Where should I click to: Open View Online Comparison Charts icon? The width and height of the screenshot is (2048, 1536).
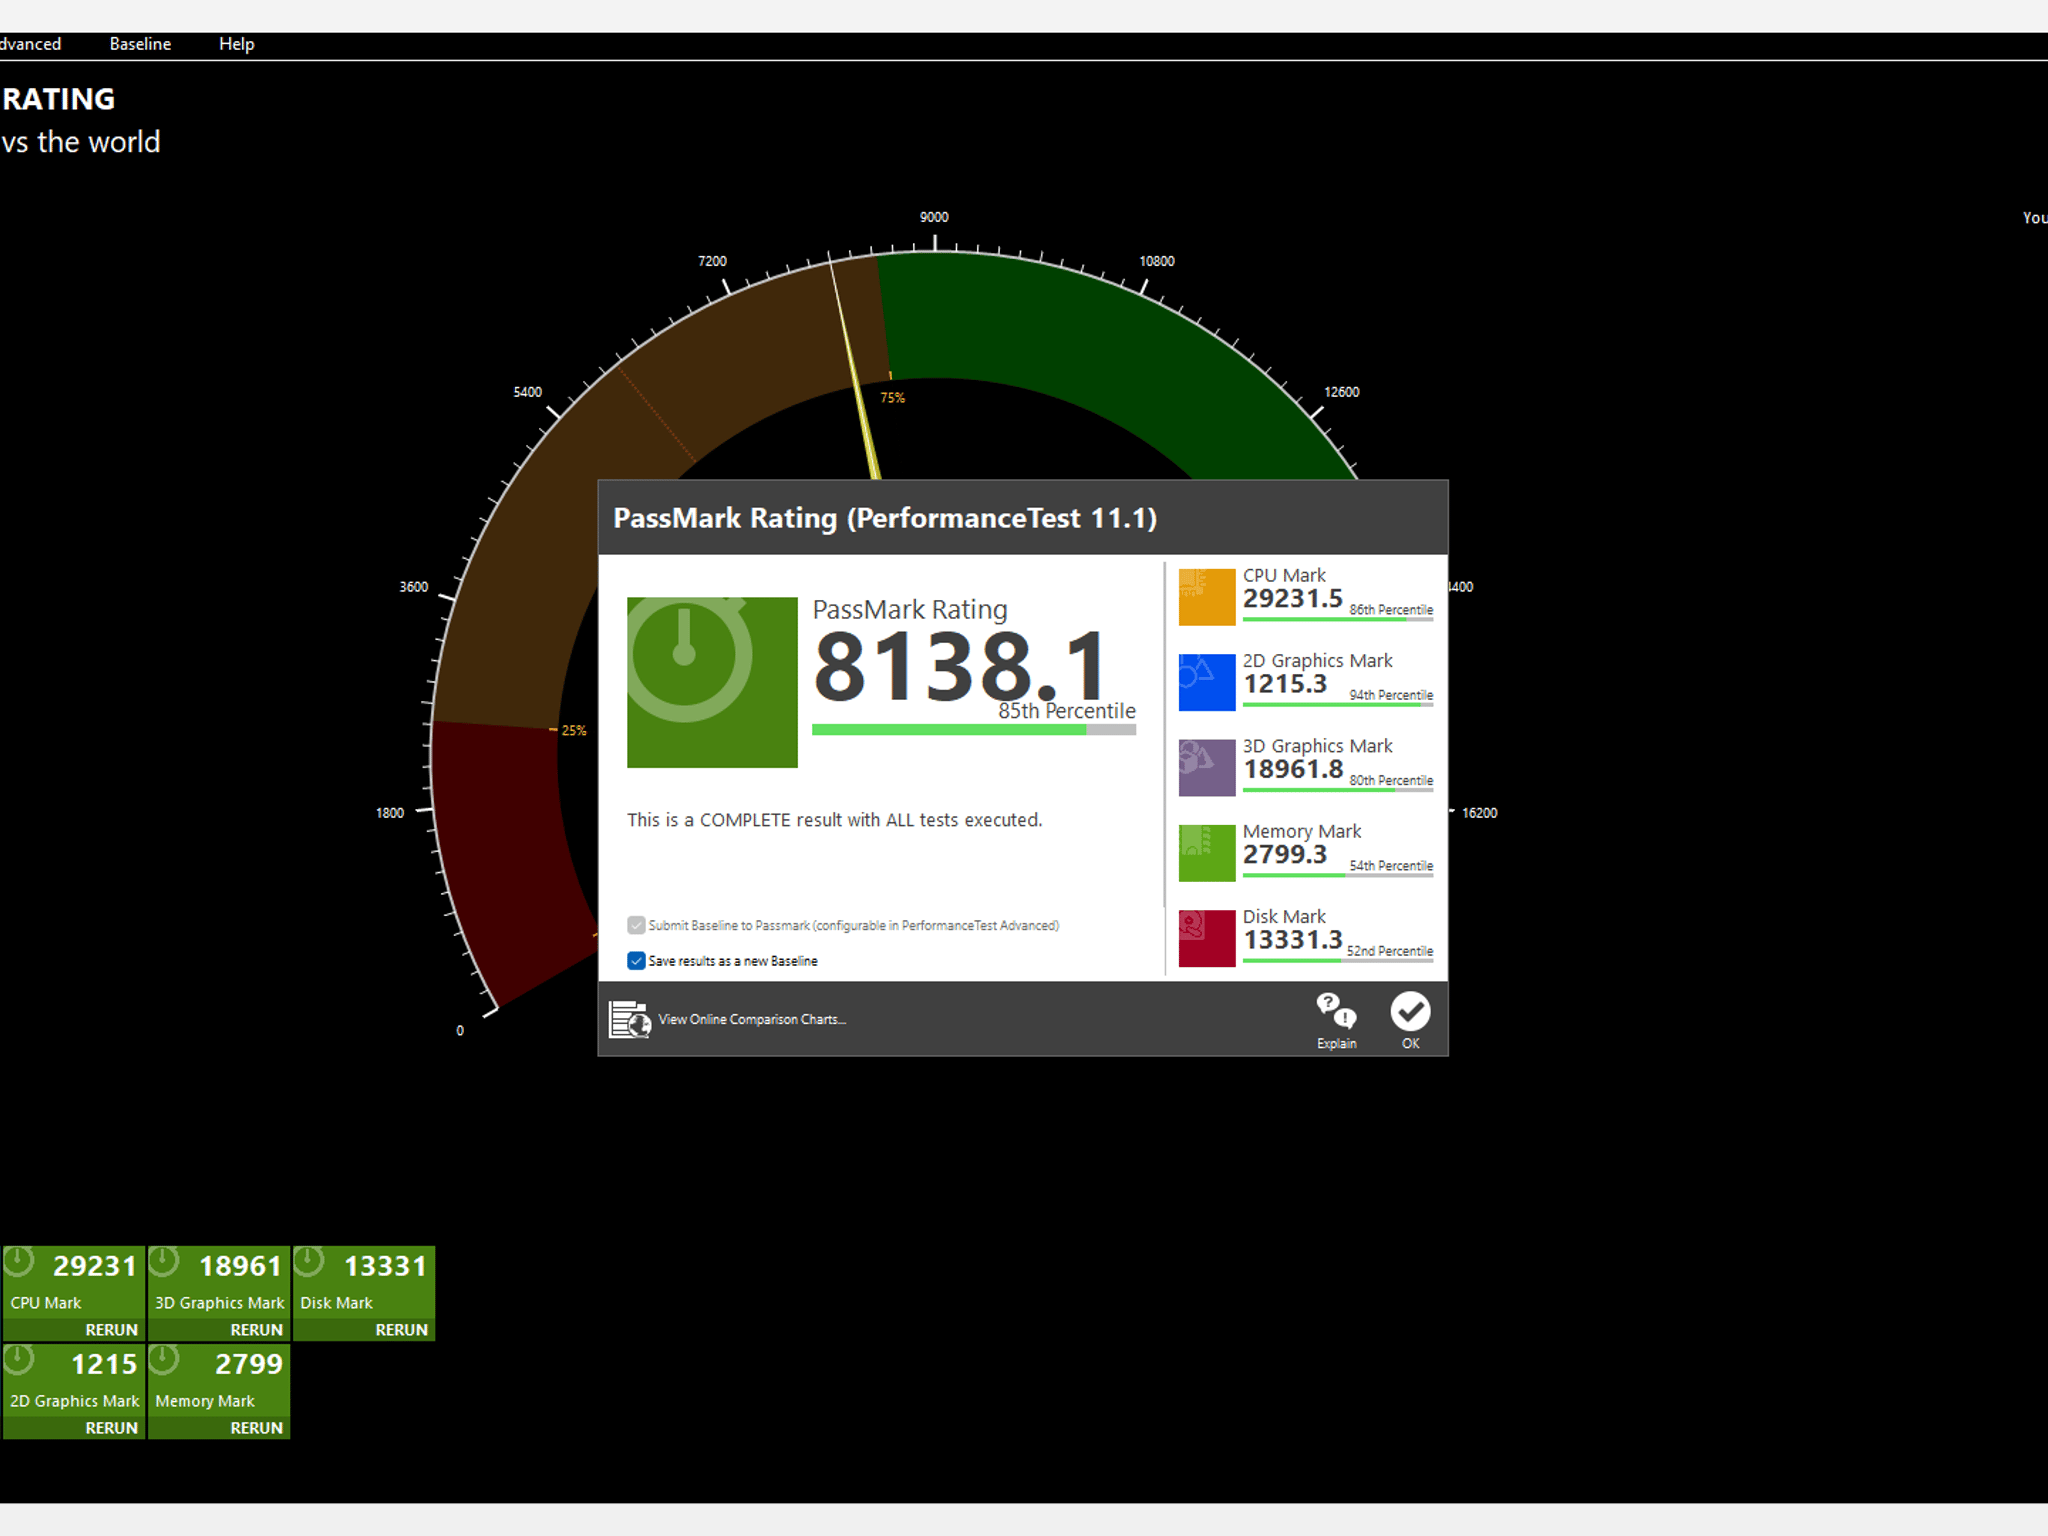[x=630, y=1019]
